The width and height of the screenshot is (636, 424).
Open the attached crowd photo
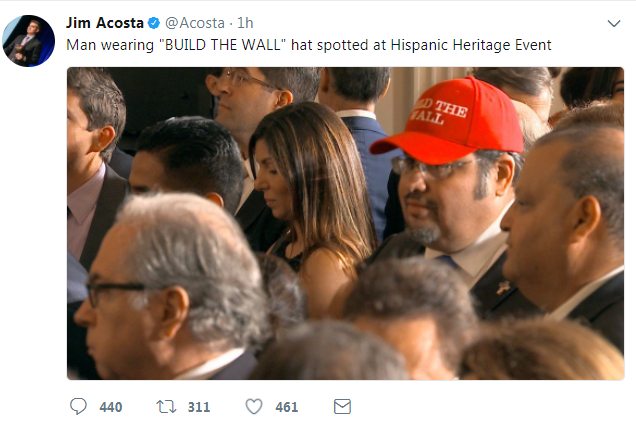tap(345, 223)
